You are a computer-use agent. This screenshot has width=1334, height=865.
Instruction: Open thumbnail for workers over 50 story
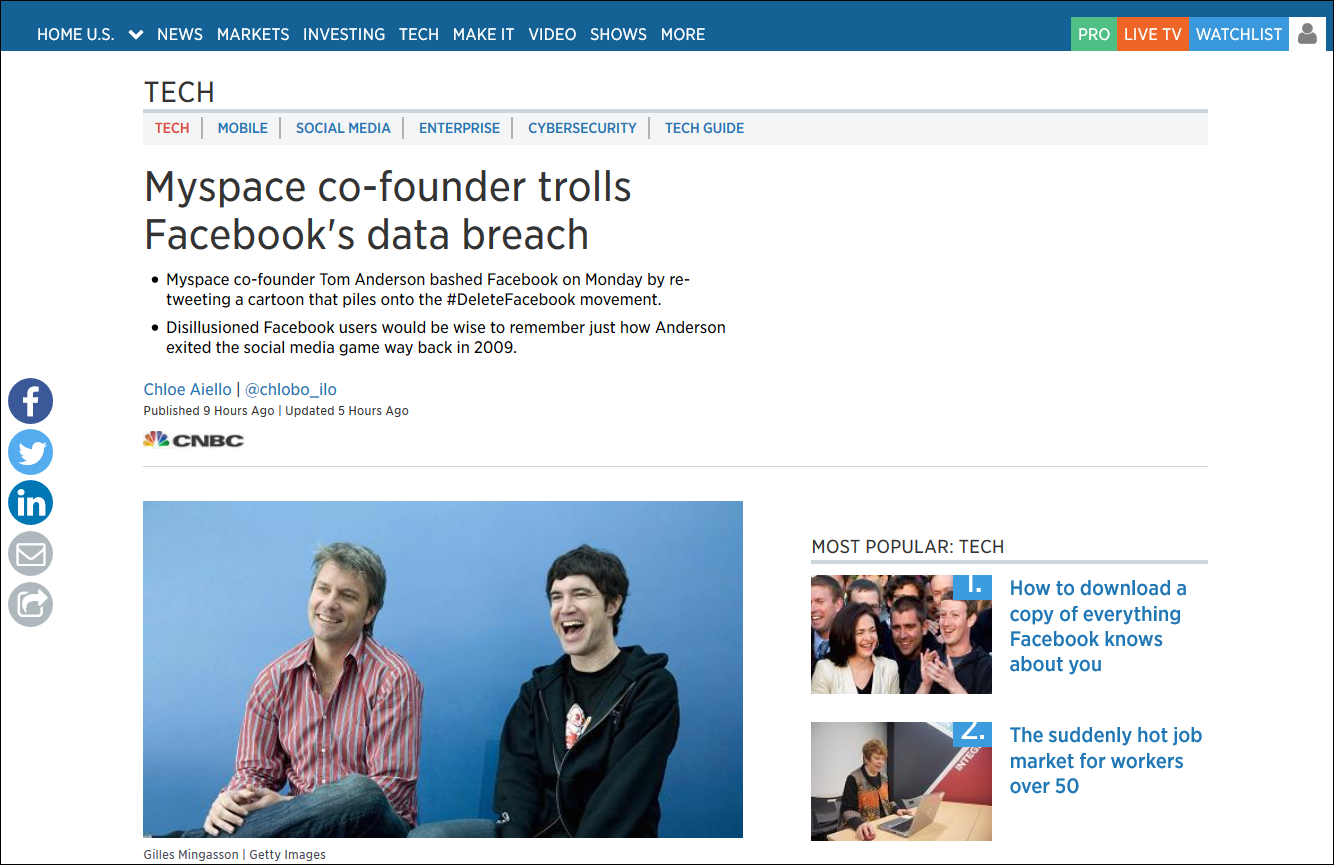click(901, 781)
